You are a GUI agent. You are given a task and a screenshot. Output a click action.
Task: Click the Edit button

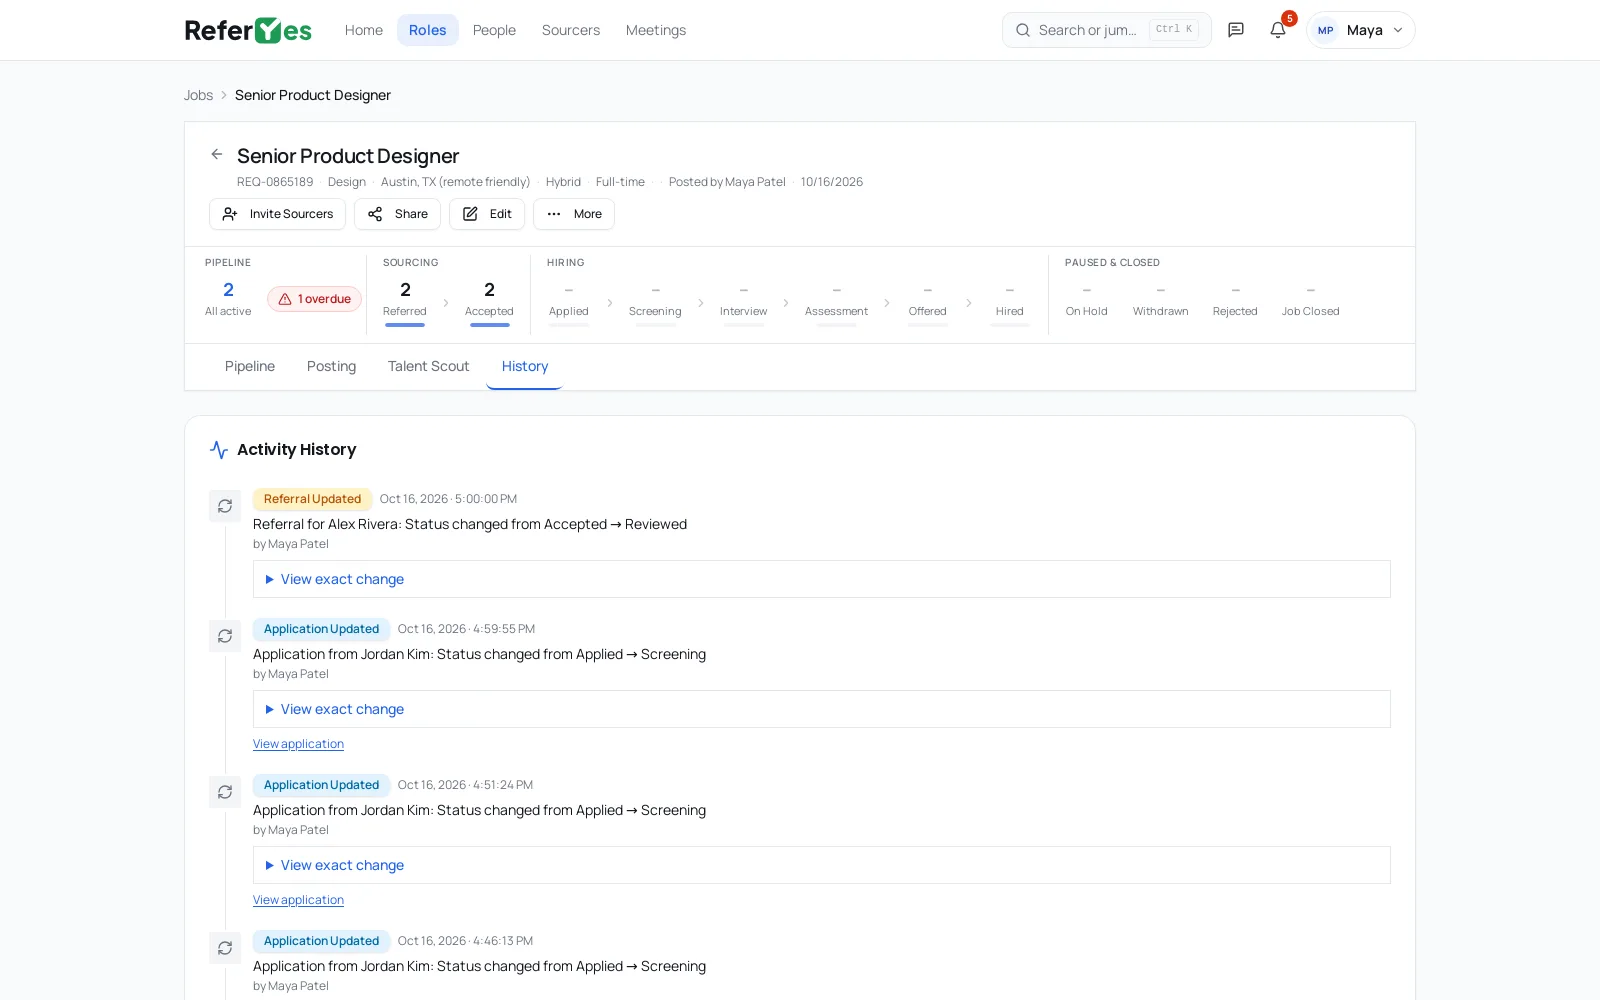[x=487, y=214]
